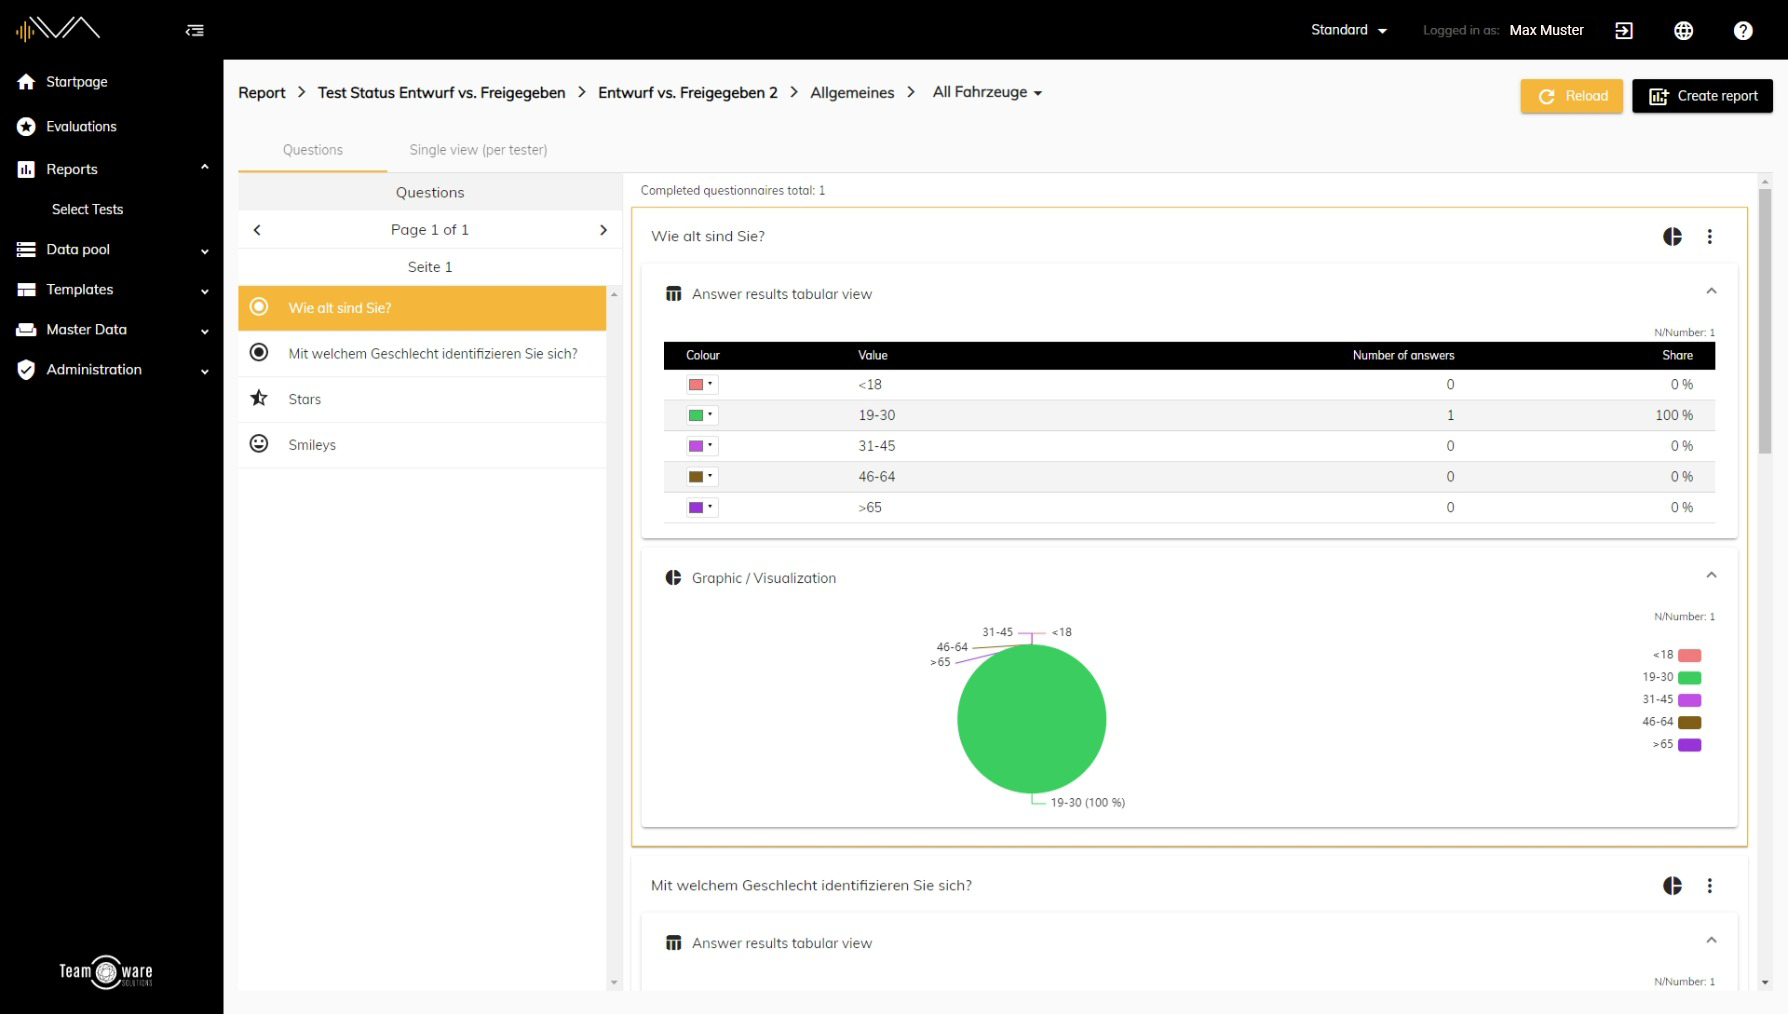Click the Master Data icon

point(26,329)
